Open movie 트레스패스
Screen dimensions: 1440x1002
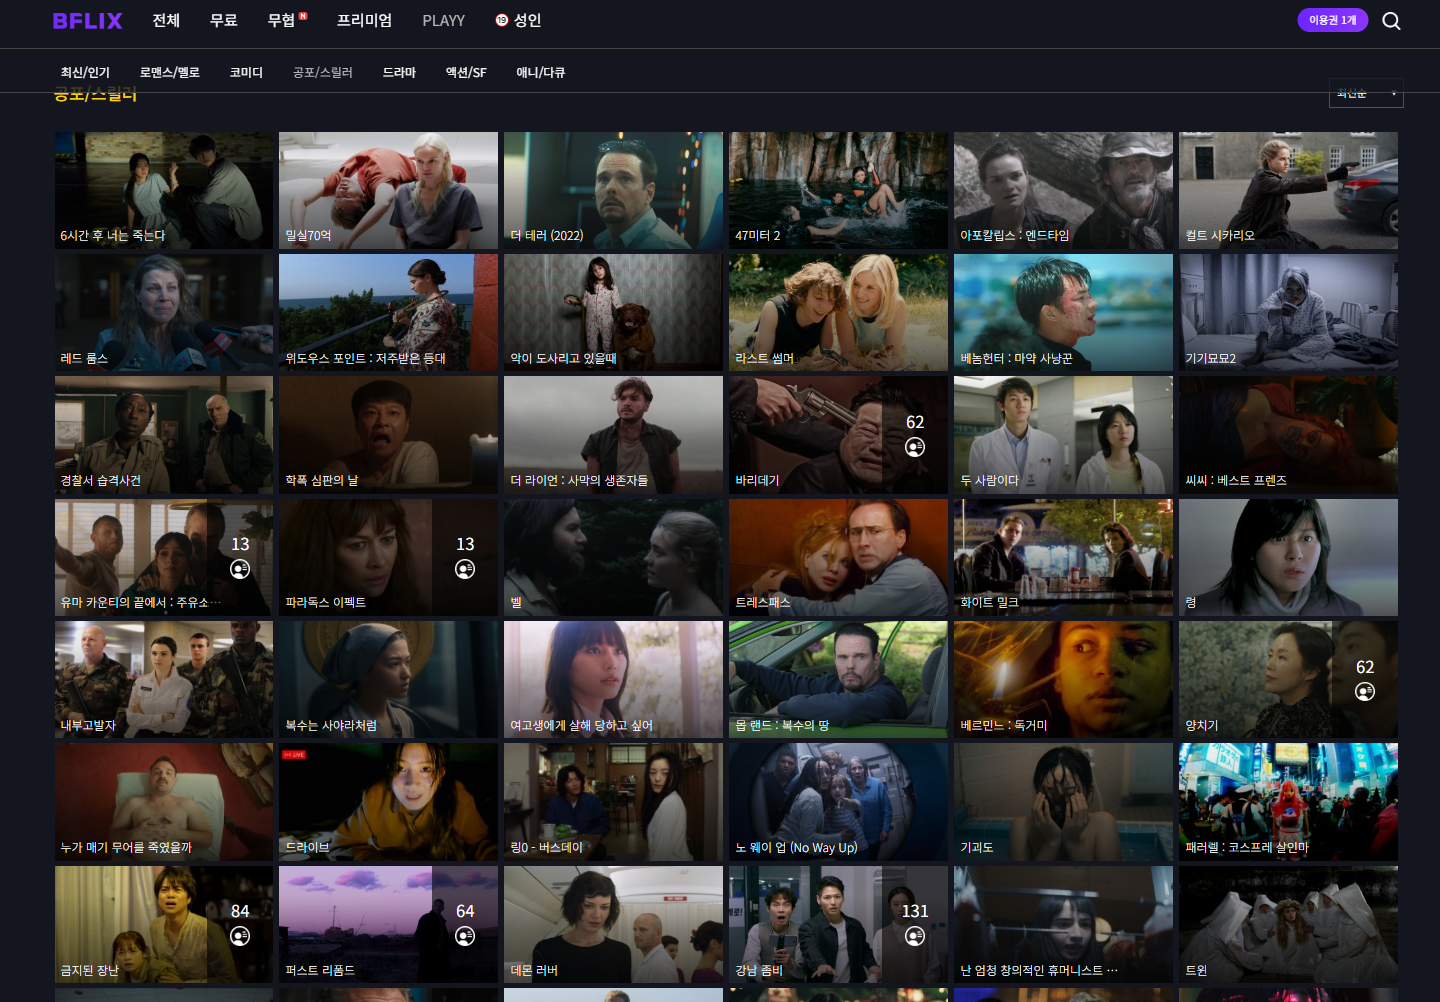(x=838, y=557)
